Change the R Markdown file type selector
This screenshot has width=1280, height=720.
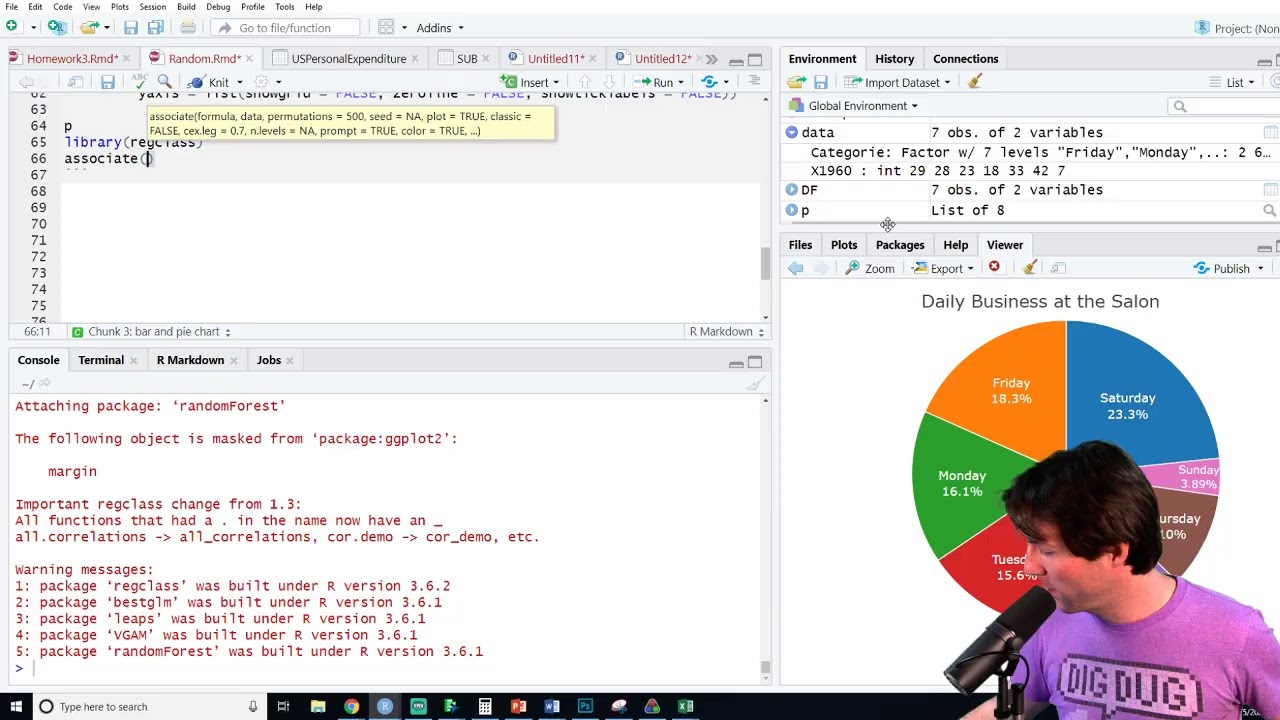[727, 331]
